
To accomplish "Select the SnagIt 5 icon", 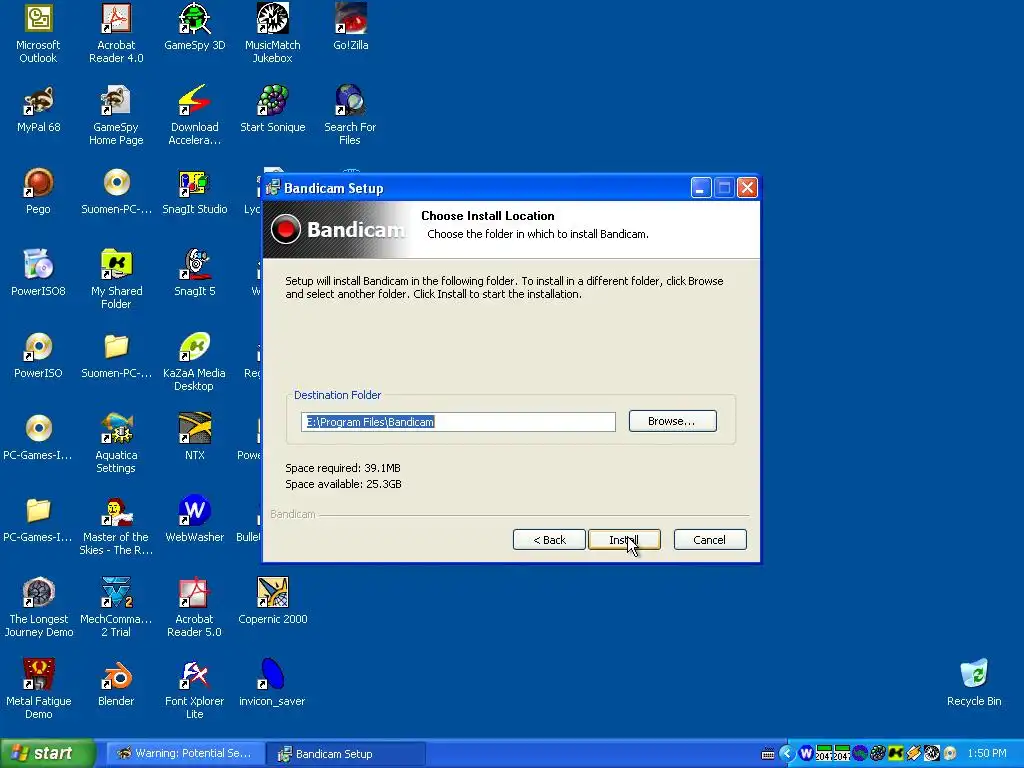I will tap(195, 273).
